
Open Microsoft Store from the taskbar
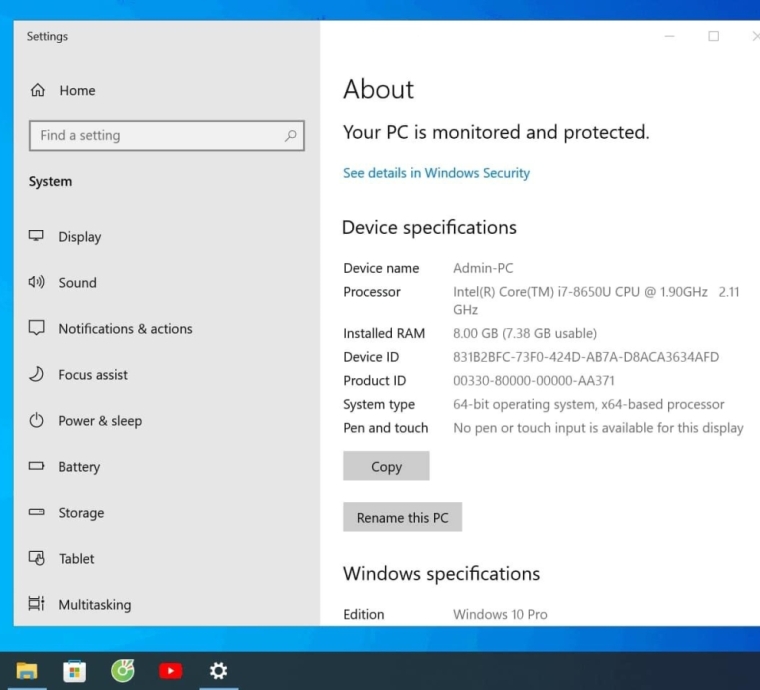point(75,671)
